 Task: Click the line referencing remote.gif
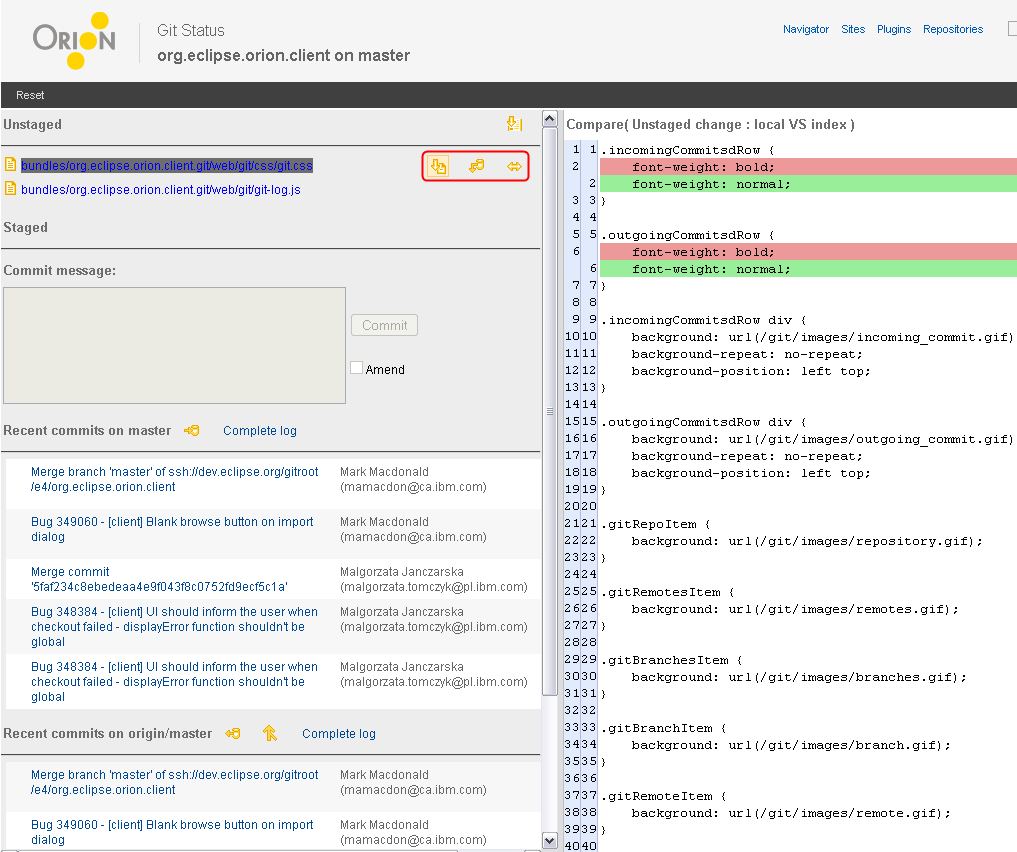coord(791,814)
